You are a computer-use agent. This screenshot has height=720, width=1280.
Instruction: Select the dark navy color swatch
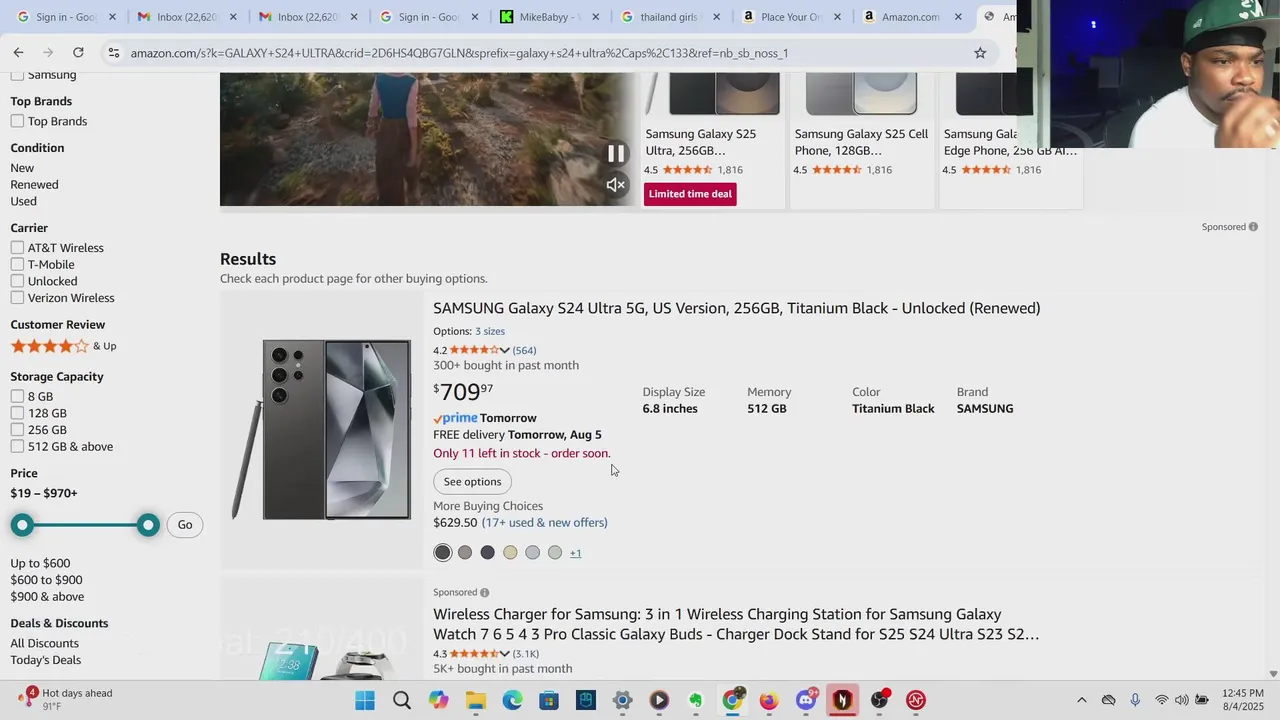487,553
